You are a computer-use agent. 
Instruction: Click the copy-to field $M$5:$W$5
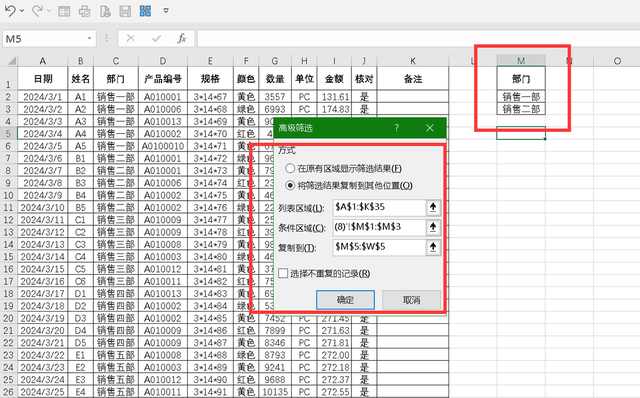click(x=379, y=247)
